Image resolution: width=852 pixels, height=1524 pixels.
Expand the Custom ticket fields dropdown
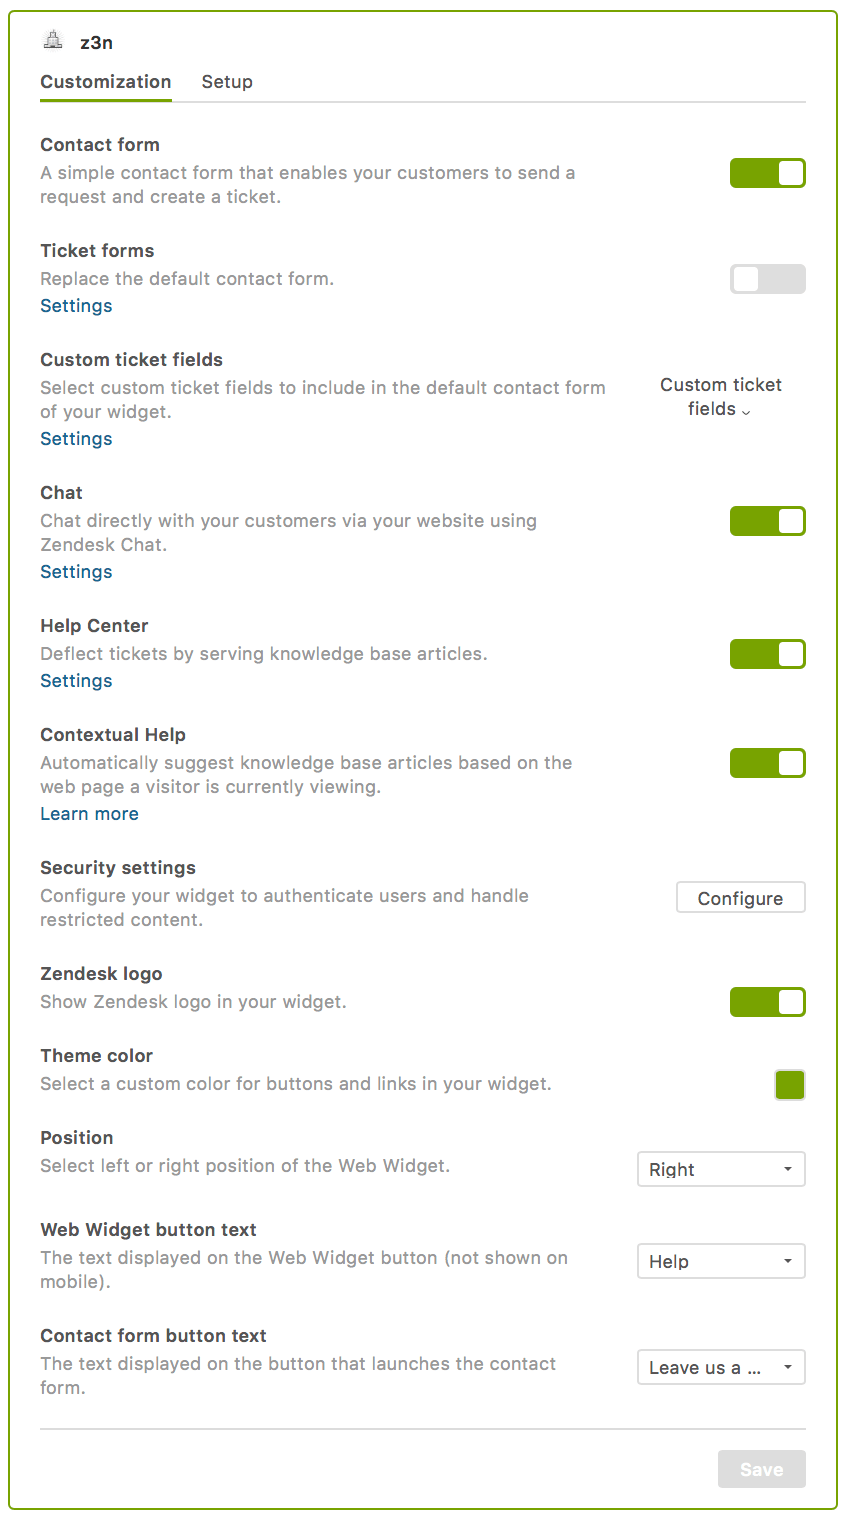720,397
